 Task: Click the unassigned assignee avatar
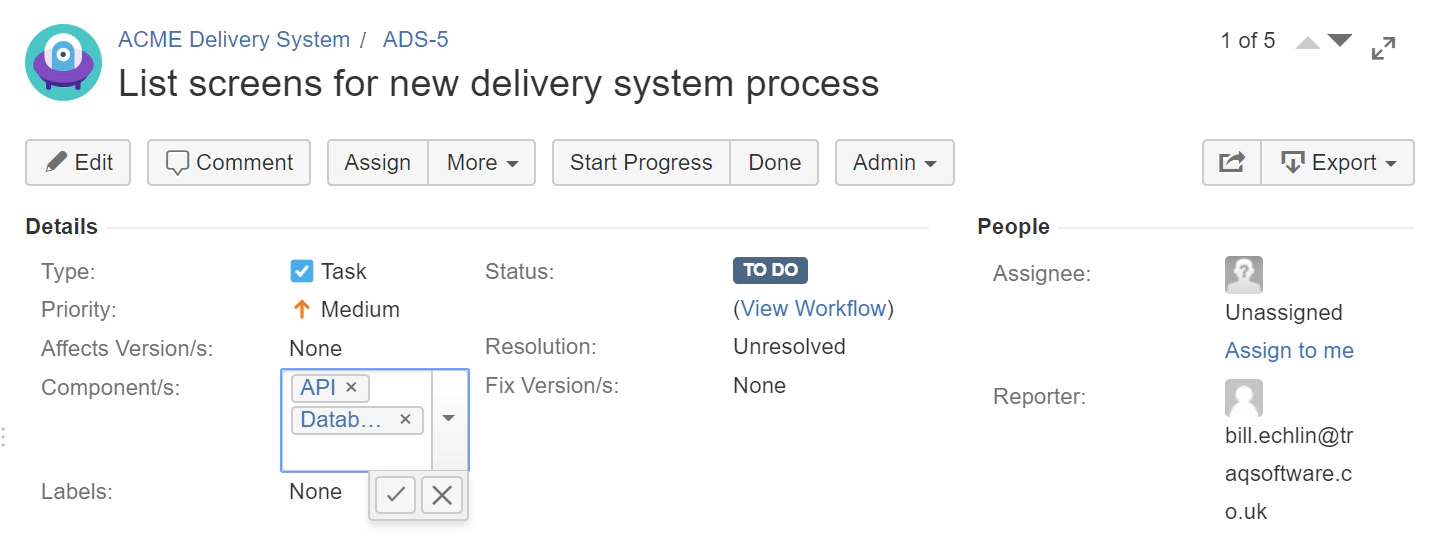coord(1243,274)
